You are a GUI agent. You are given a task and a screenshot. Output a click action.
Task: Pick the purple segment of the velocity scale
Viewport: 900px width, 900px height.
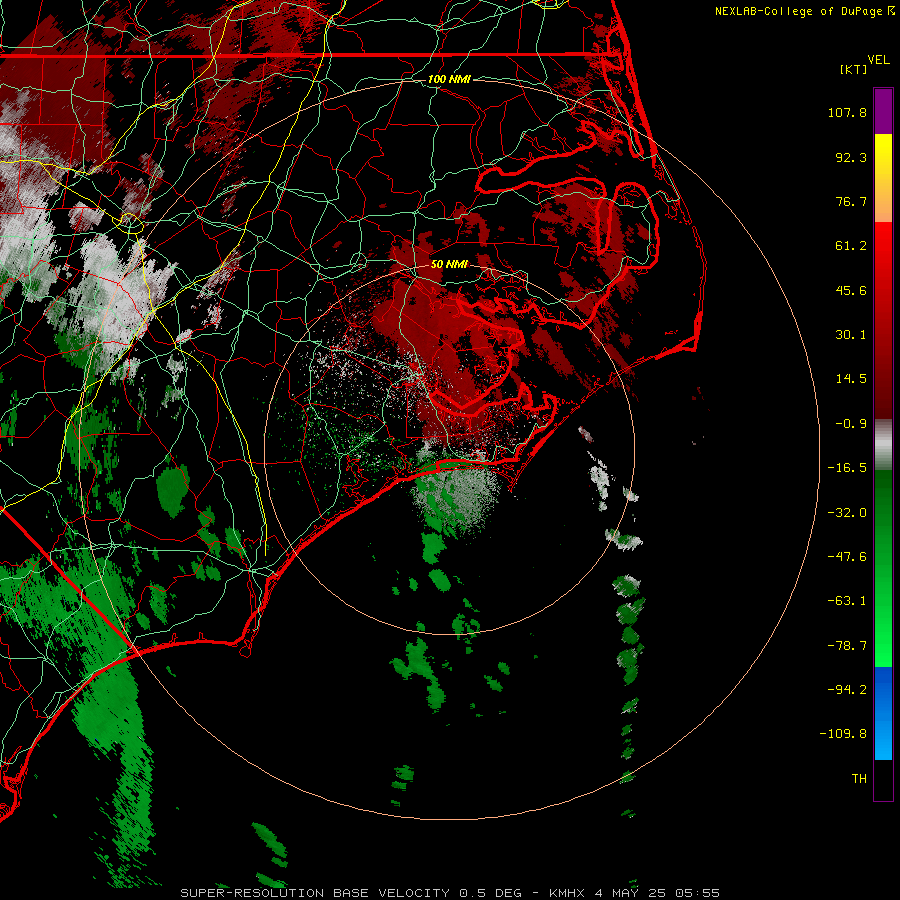pyautogui.click(x=883, y=111)
